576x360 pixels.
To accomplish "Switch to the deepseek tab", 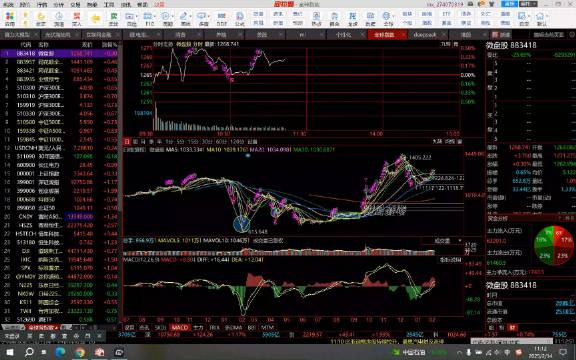I will click(425, 35).
